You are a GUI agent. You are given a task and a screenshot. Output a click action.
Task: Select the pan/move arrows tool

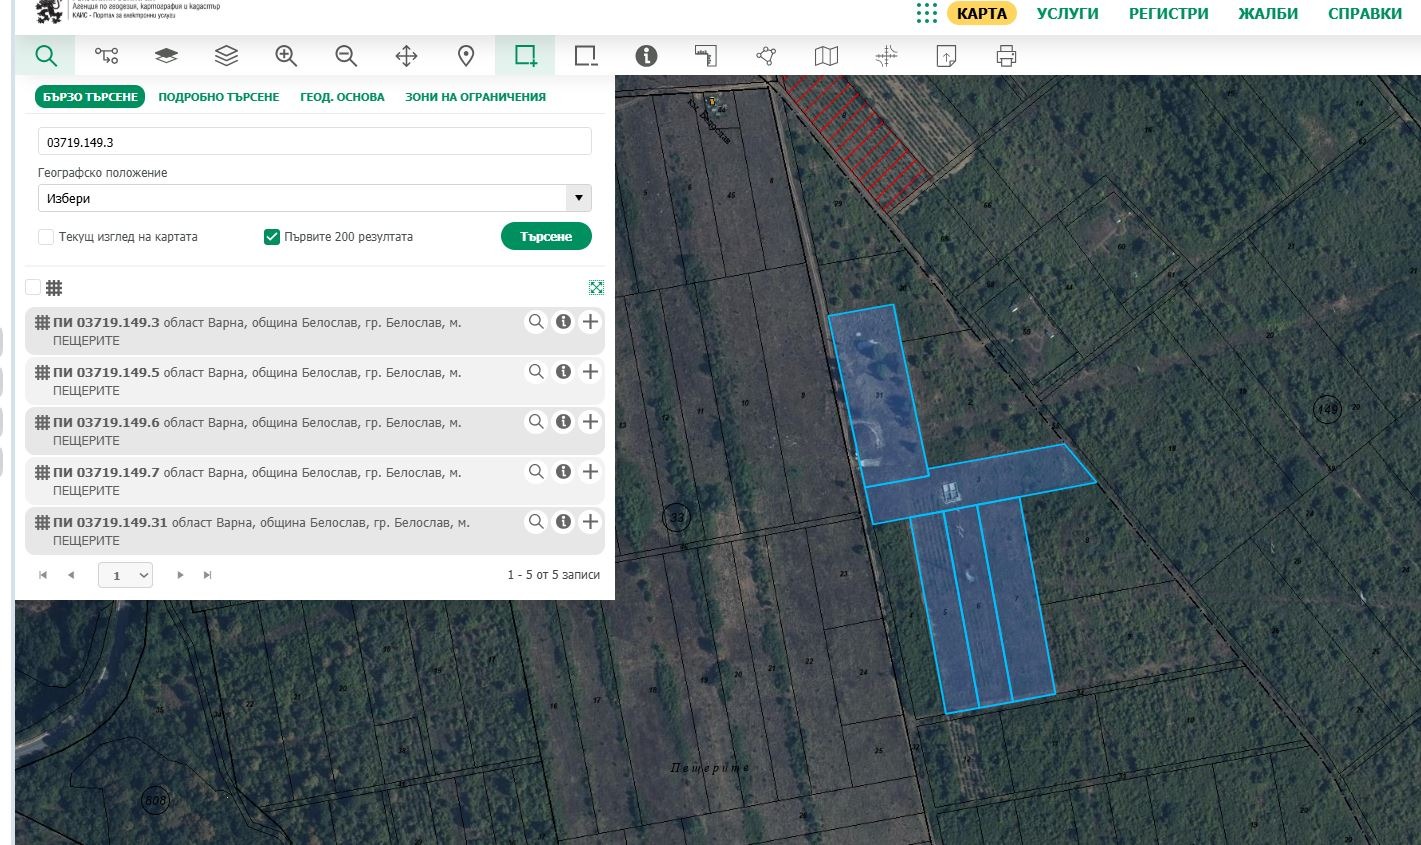pos(406,56)
